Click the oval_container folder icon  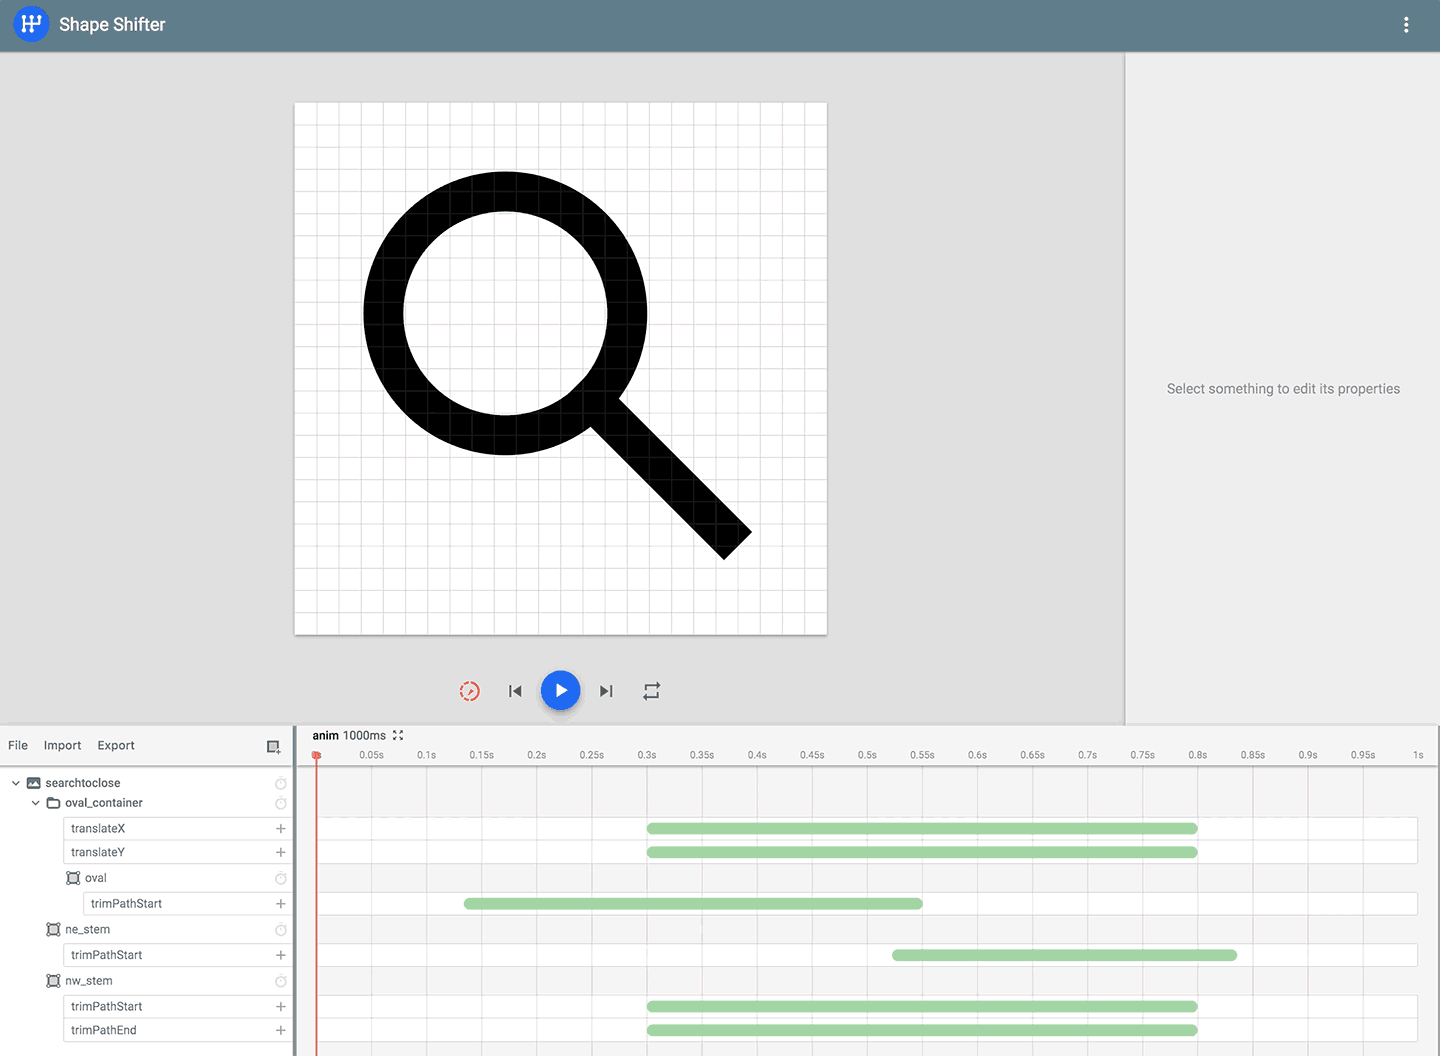54,803
